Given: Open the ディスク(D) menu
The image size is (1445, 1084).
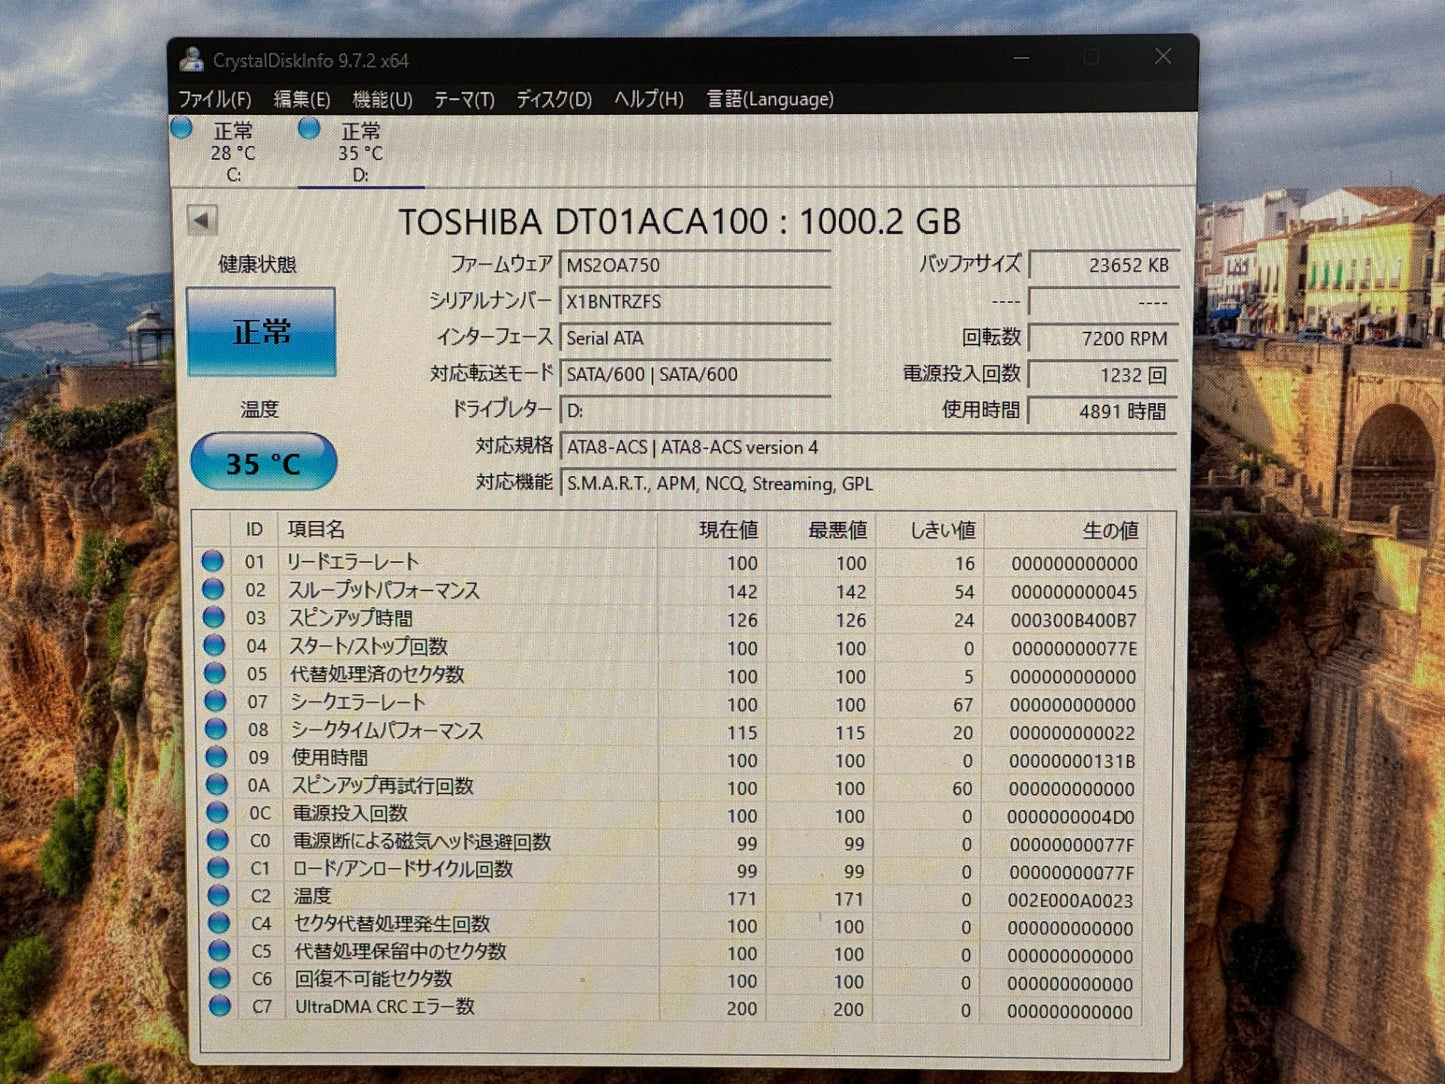Looking at the screenshot, I should coord(554,99).
